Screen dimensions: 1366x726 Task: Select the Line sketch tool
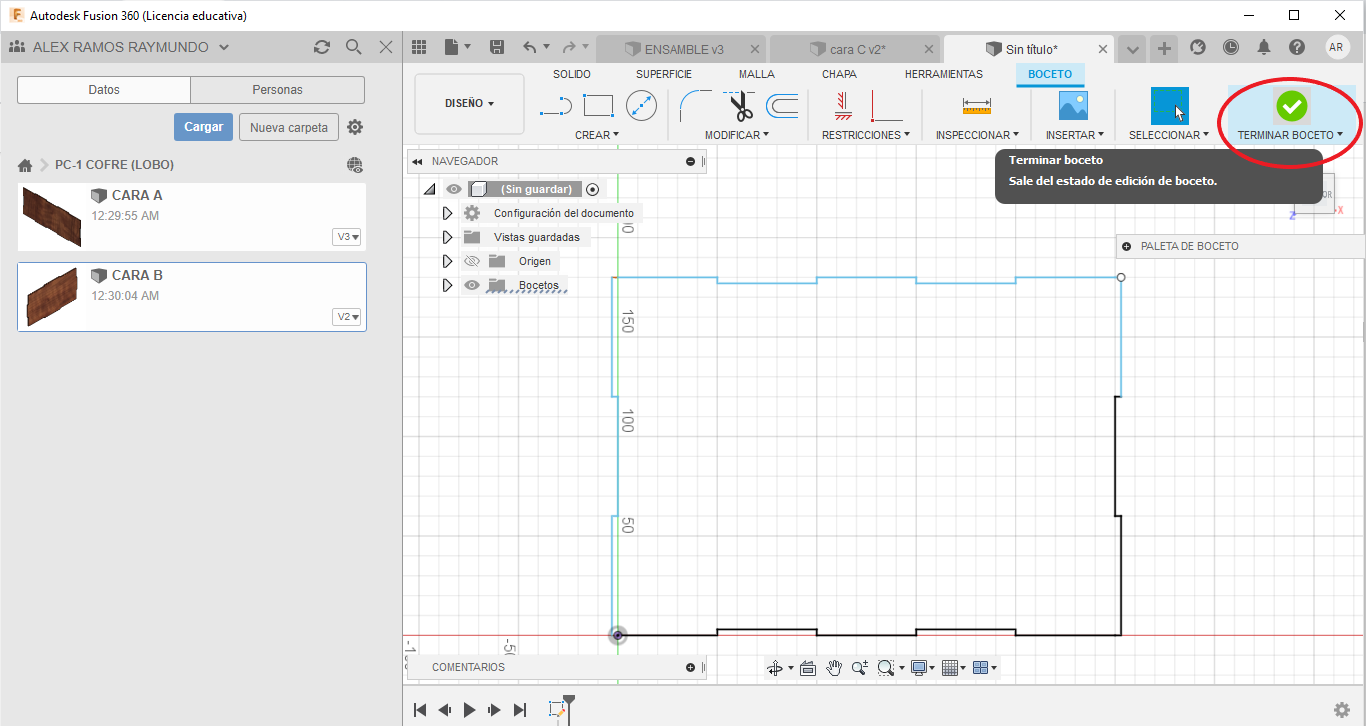point(555,105)
